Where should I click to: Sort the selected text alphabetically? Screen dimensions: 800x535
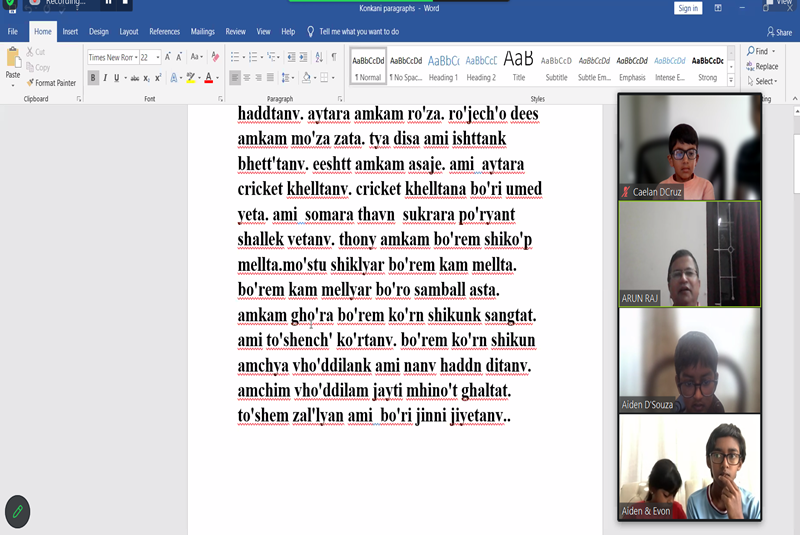319,57
